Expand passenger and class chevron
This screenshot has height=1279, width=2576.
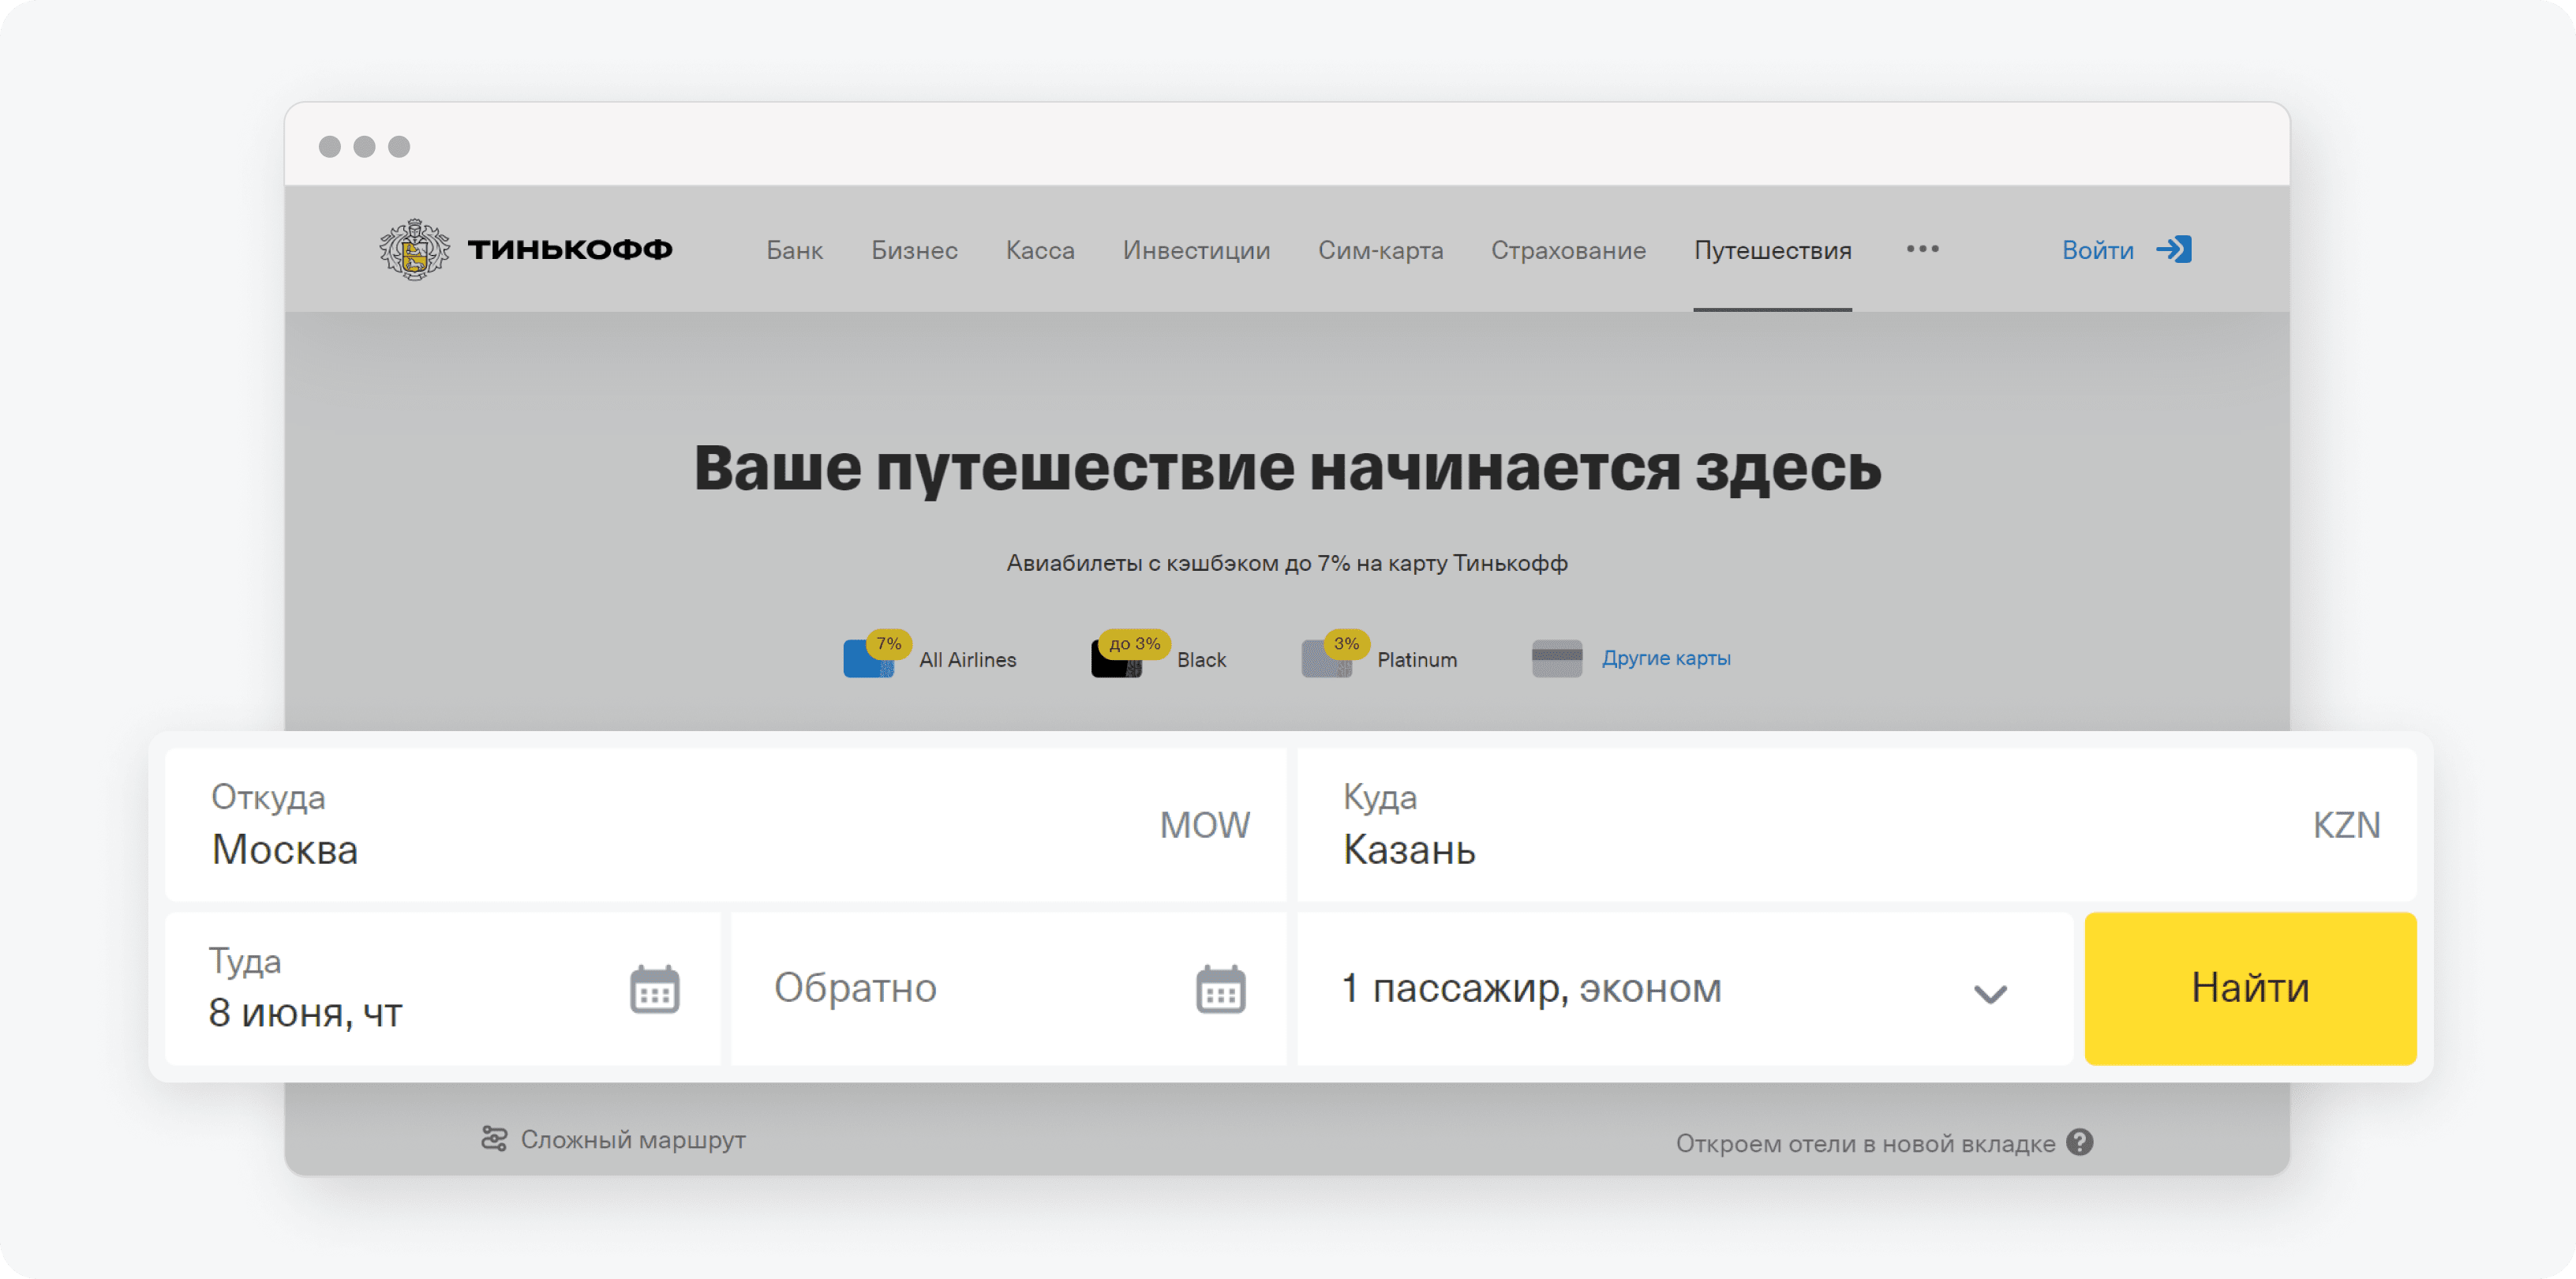[1990, 993]
